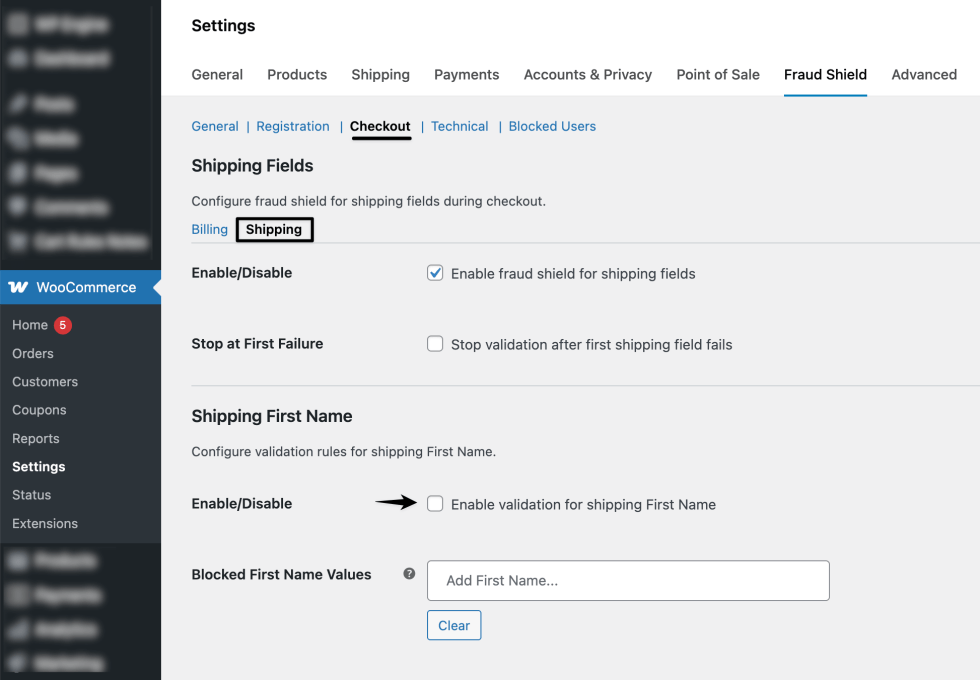Screen dimensions: 980x680
Task: Click the WooCommerce logo icon in sidebar
Action: coord(22,287)
